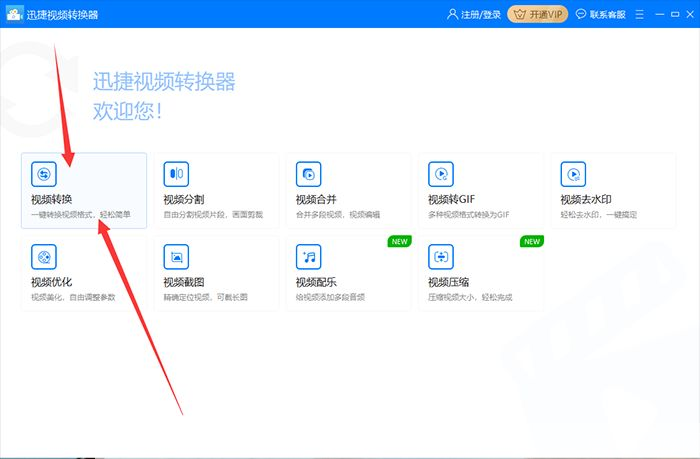
Task: Click description 合并多段视频，视频编辑
Action: (338, 214)
